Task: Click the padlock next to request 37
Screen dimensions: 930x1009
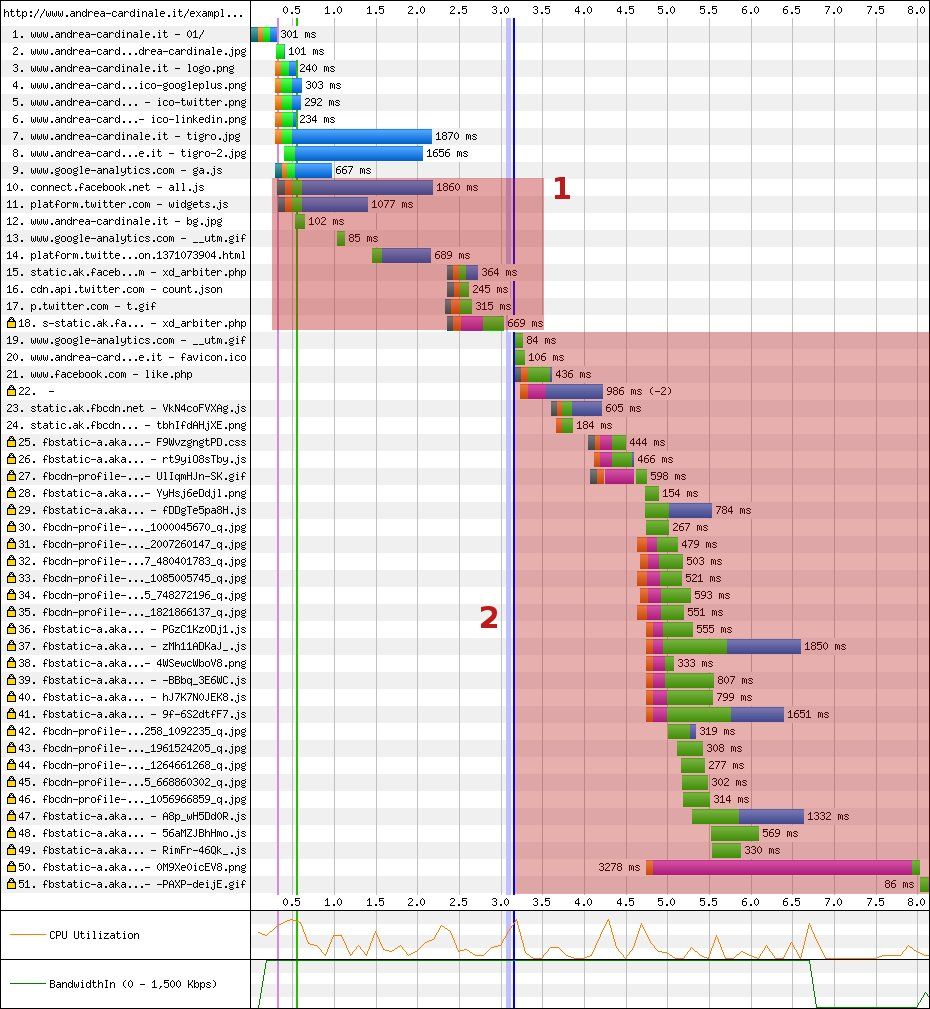Action: 11,646
